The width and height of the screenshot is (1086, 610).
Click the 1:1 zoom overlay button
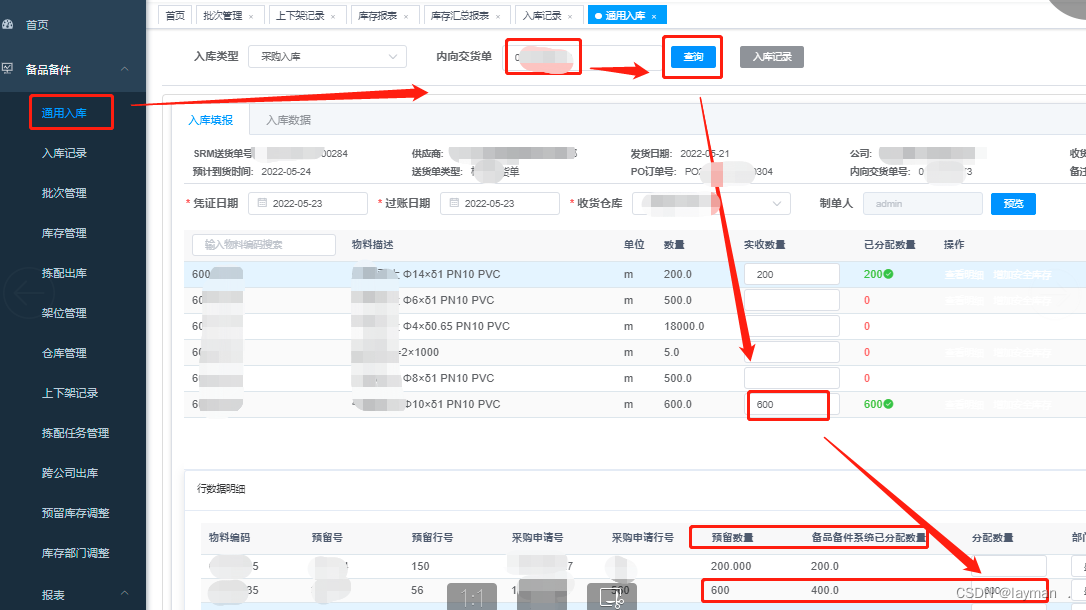[472, 596]
